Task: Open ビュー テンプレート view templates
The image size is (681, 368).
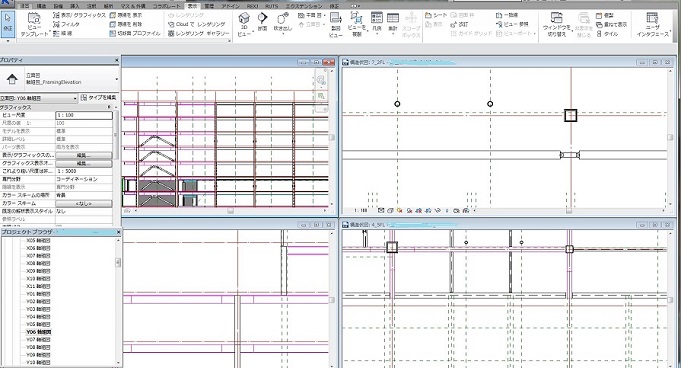Action: click(x=34, y=24)
